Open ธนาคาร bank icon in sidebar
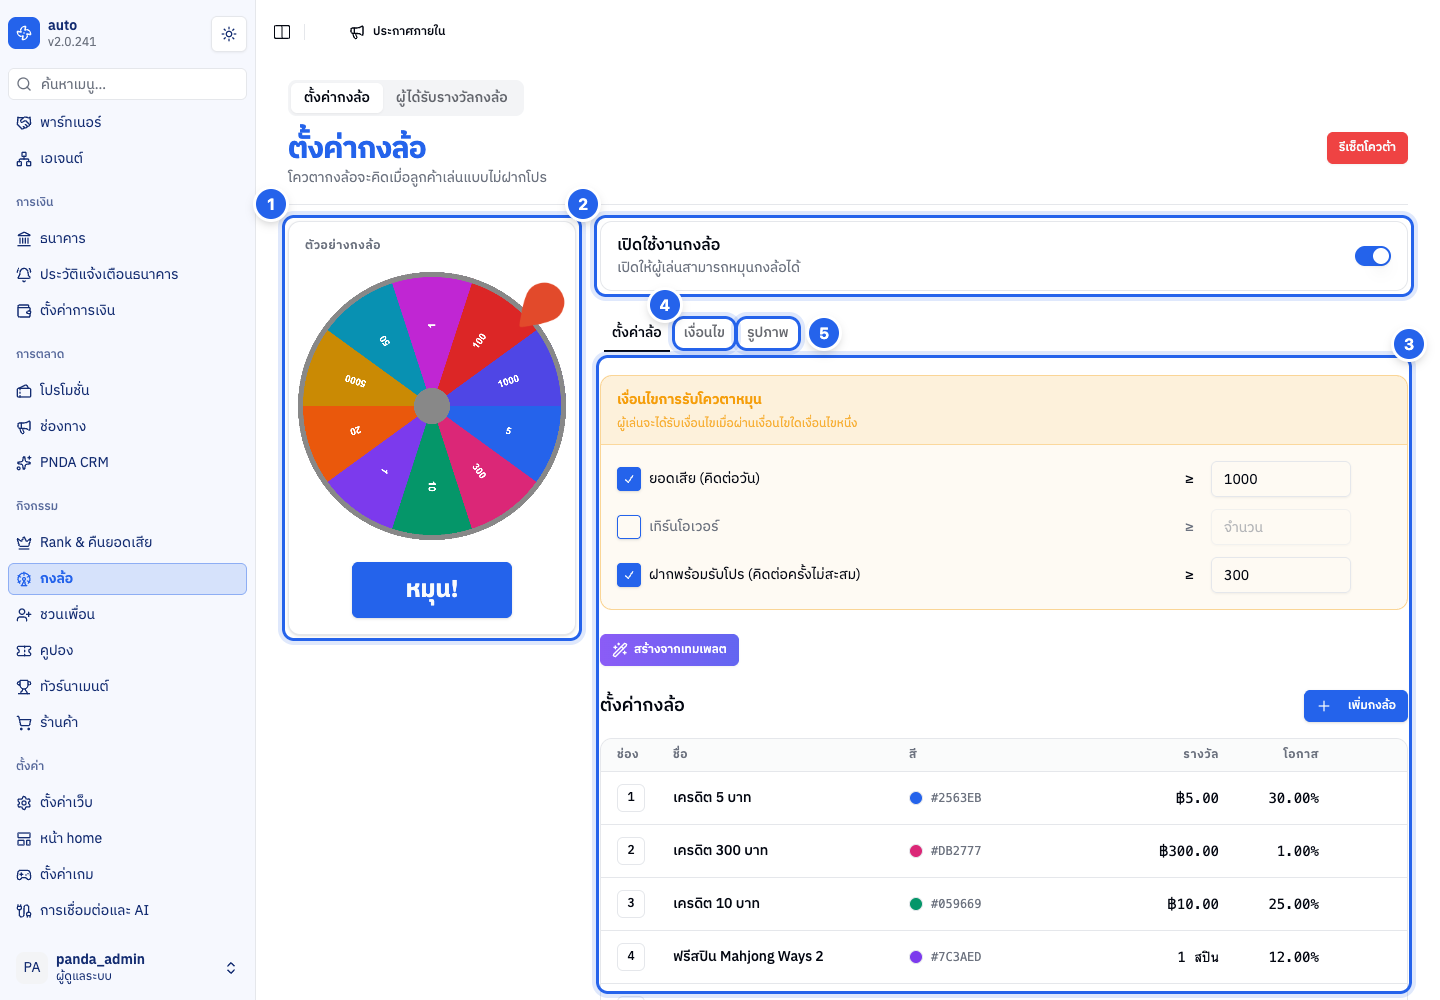Screen dimensions: 1440x1000 (x=24, y=239)
